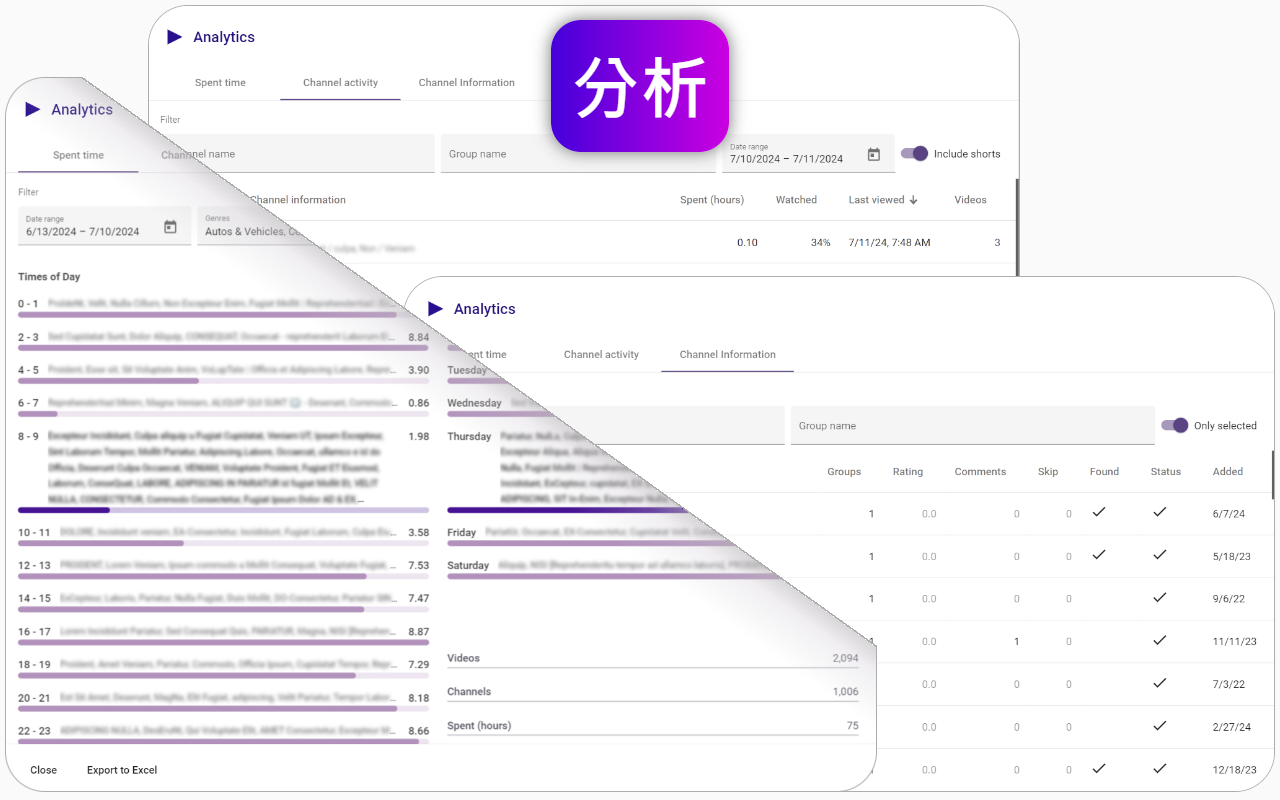Click the Analytics play triangle logo

pyautogui.click(x=175, y=37)
